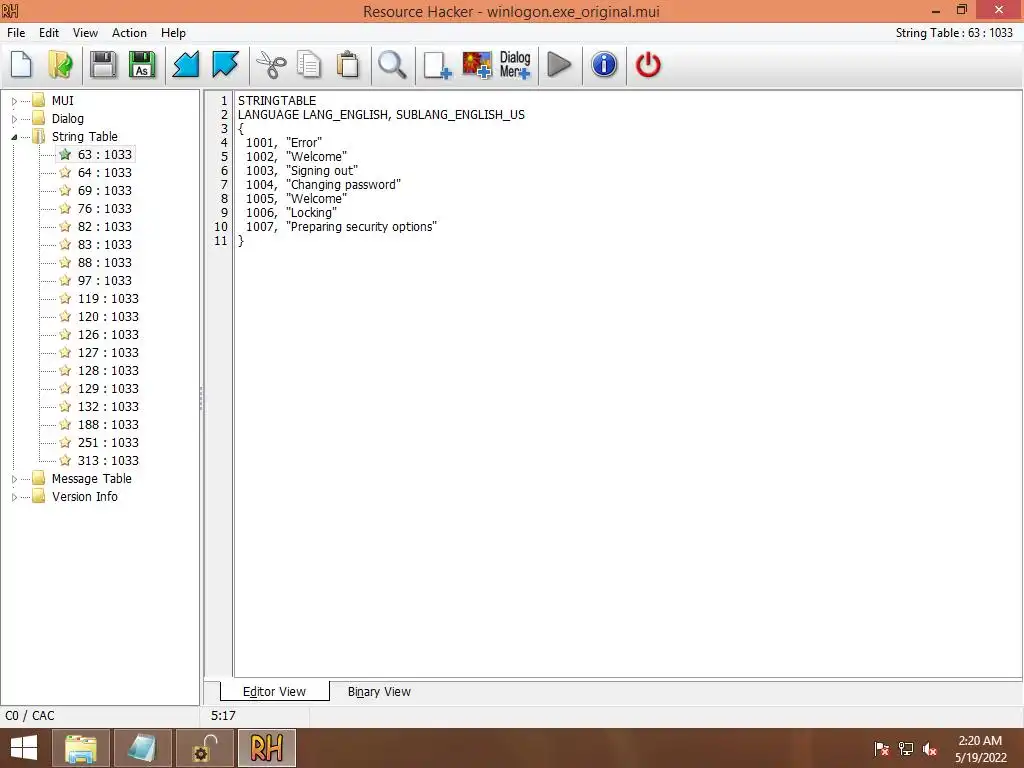1024x768 pixels.
Task: Click the Version Info folder icon
Action: pyautogui.click(x=39, y=496)
